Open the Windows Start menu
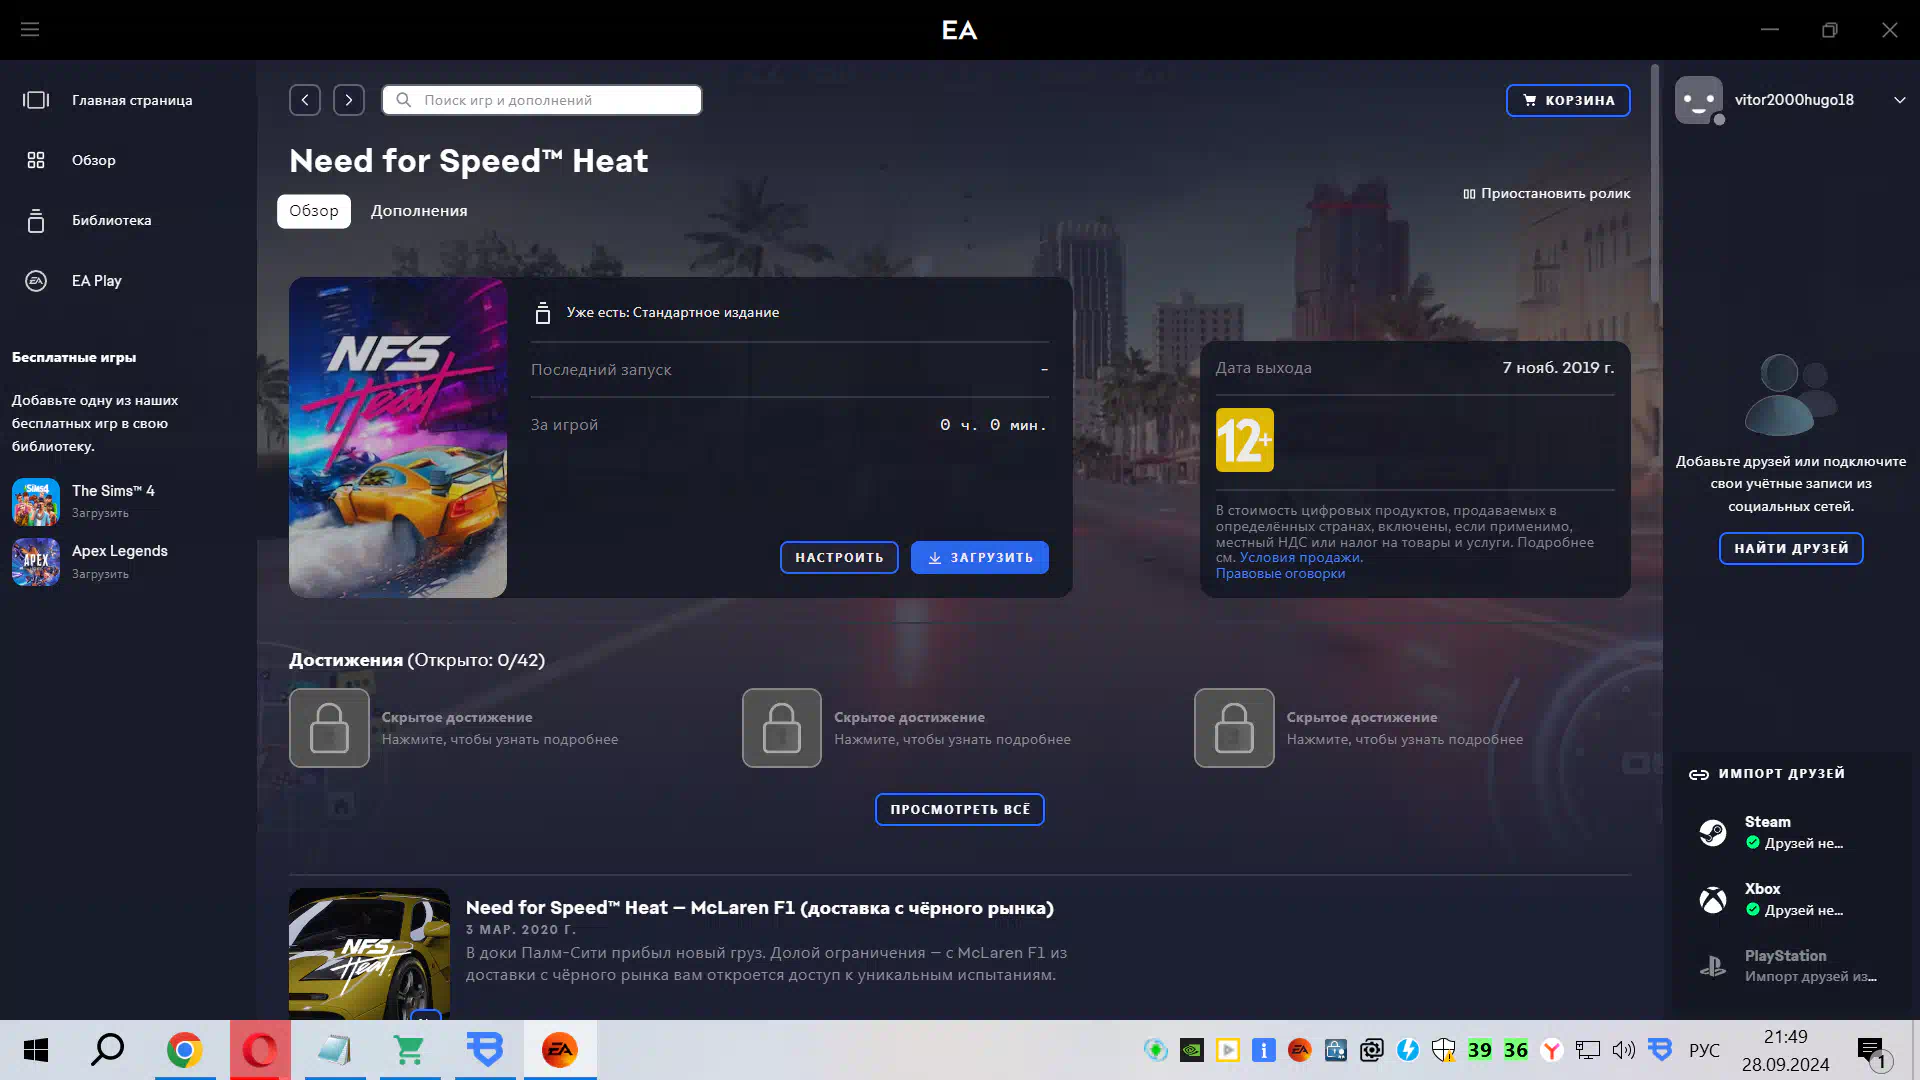The image size is (1920, 1080). point(36,1050)
